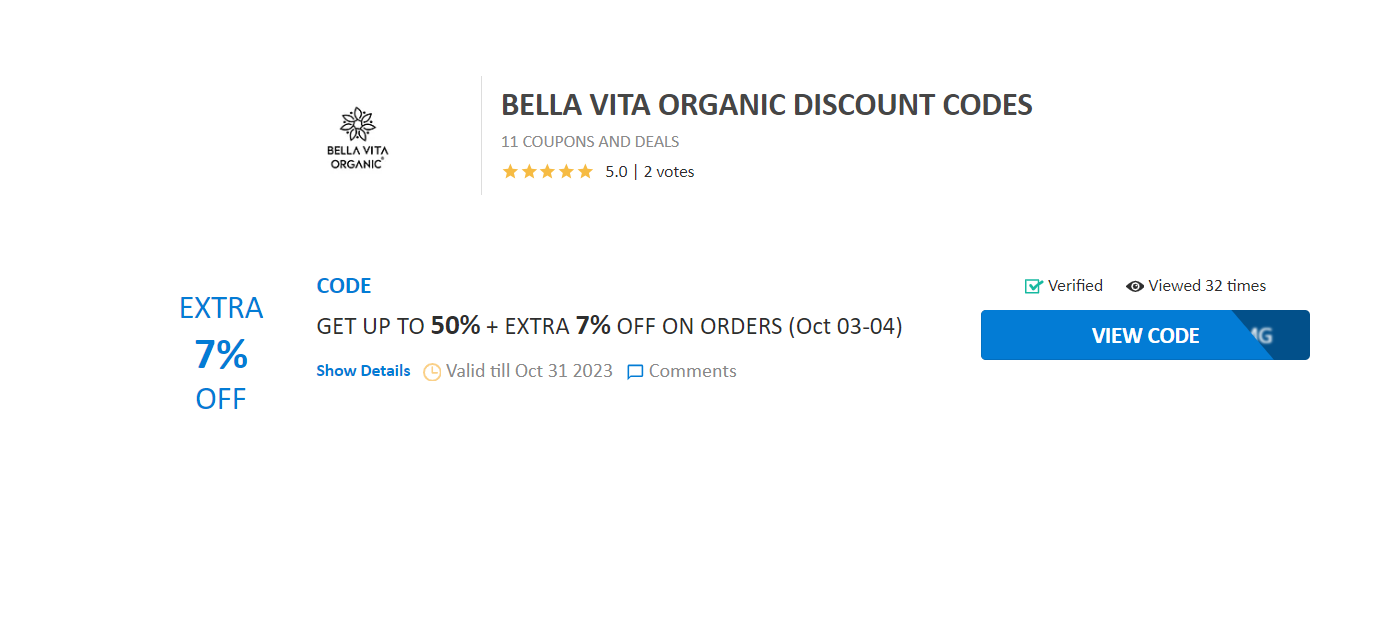Click the Bella Vita Organic Discount Codes heading
This screenshot has height=632, width=1384.
pyautogui.click(x=766, y=105)
